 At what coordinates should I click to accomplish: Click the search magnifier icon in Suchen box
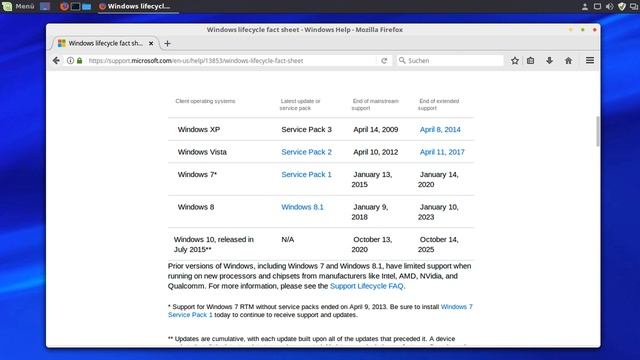pyautogui.click(x=402, y=60)
